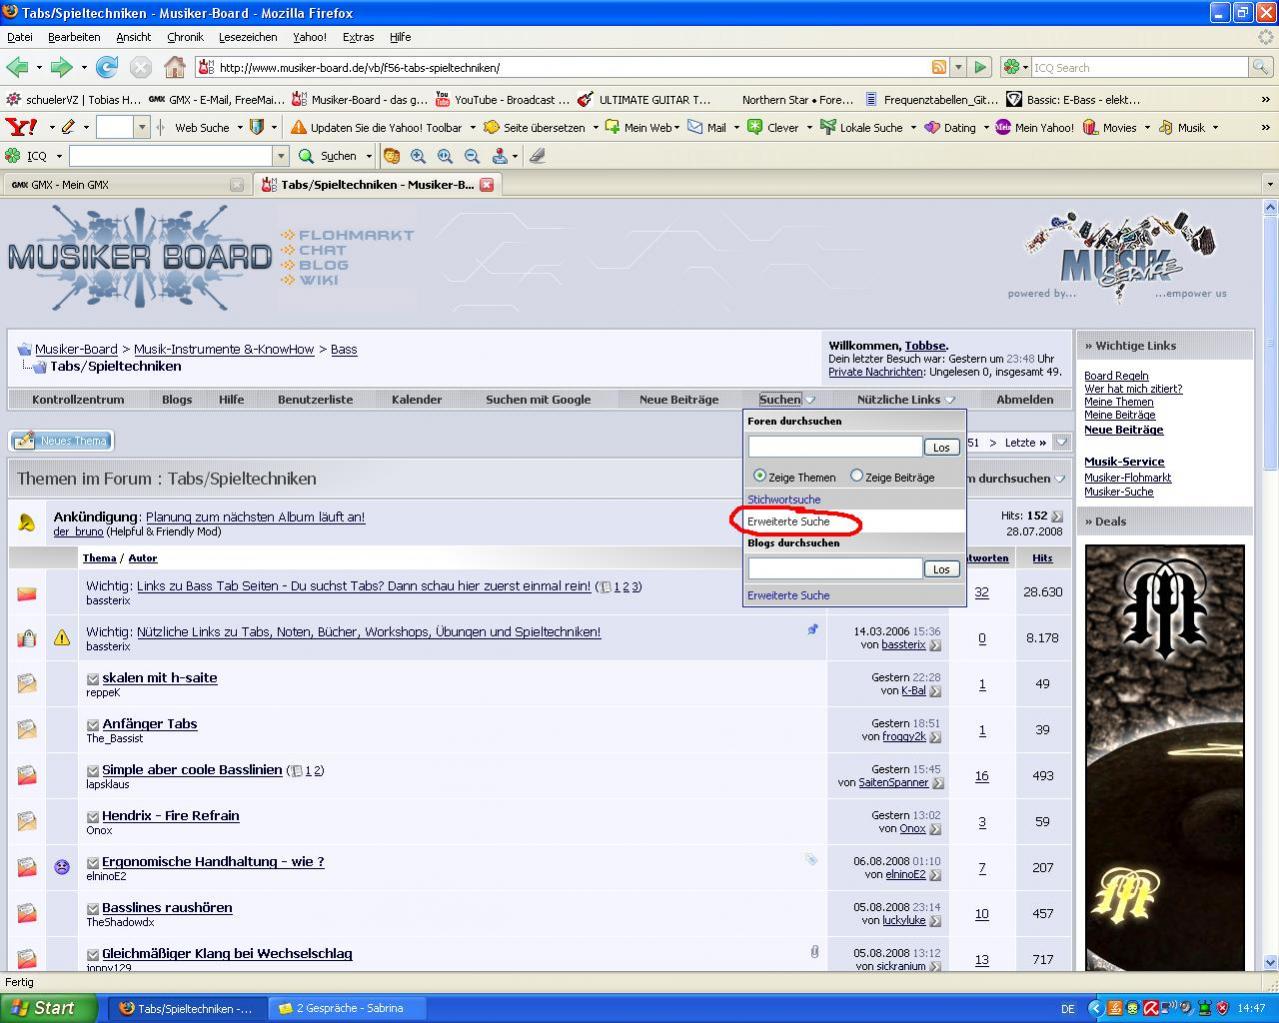
Task: Click the RSS feed icon in address bar
Action: pos(938,67)
